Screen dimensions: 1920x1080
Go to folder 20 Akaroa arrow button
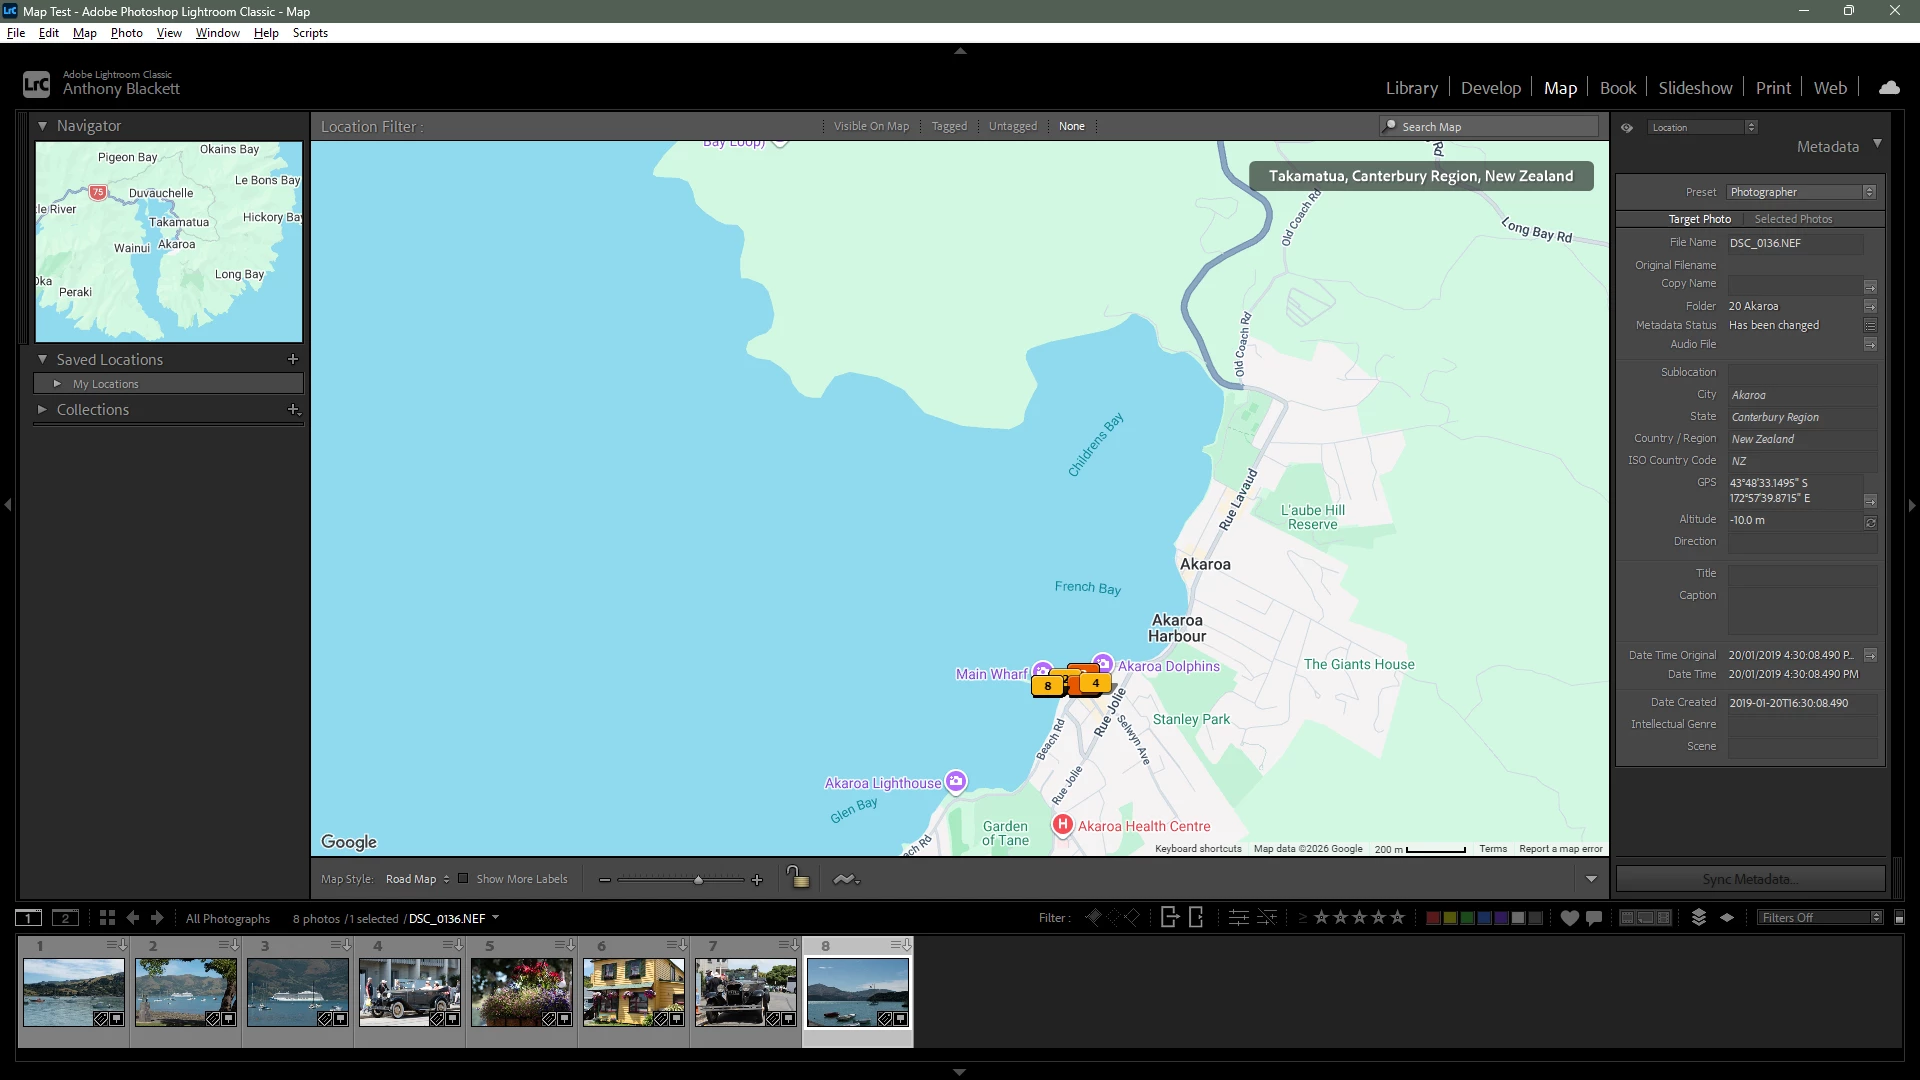click(1870, 306)
